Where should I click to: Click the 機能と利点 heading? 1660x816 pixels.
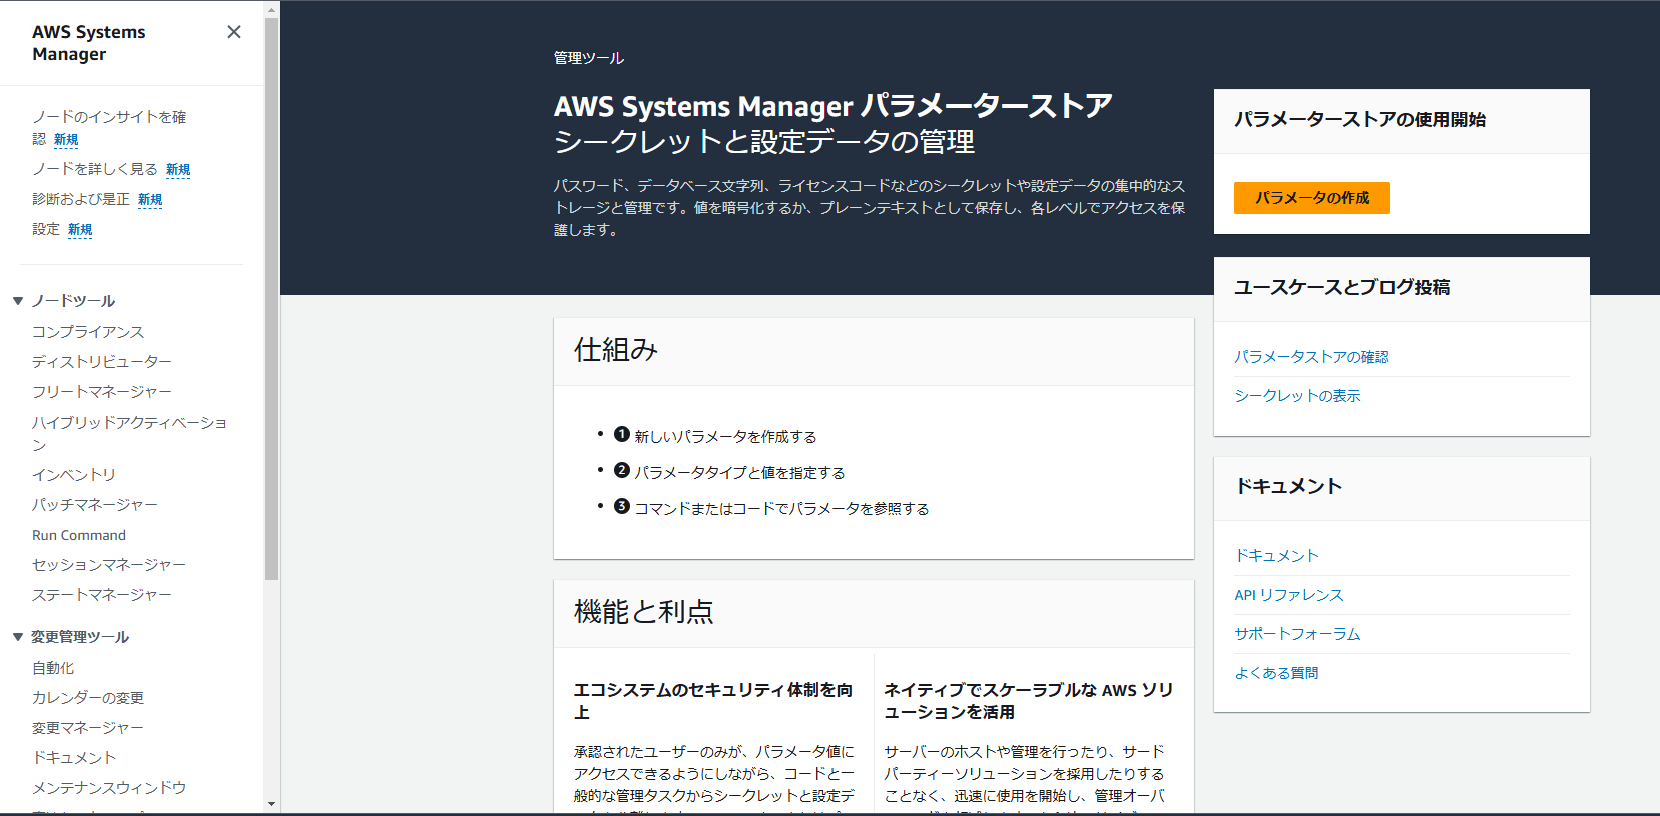coord(644,612)
